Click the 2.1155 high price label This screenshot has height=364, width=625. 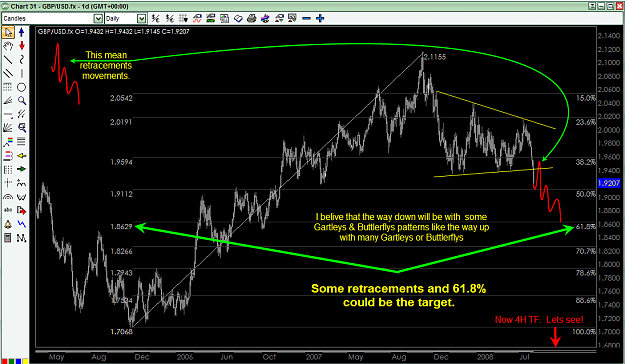click(x=435, y=57)
